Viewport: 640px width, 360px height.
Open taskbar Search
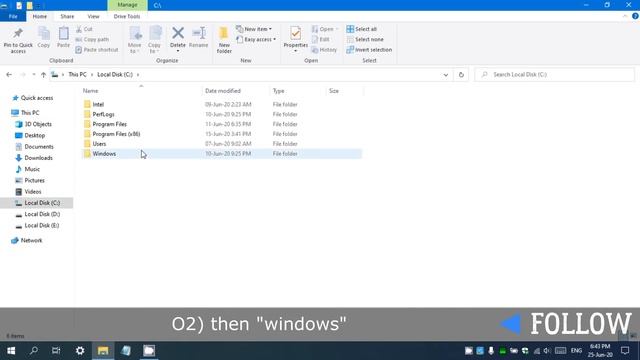pyautogui.click(x=34, y=351)
